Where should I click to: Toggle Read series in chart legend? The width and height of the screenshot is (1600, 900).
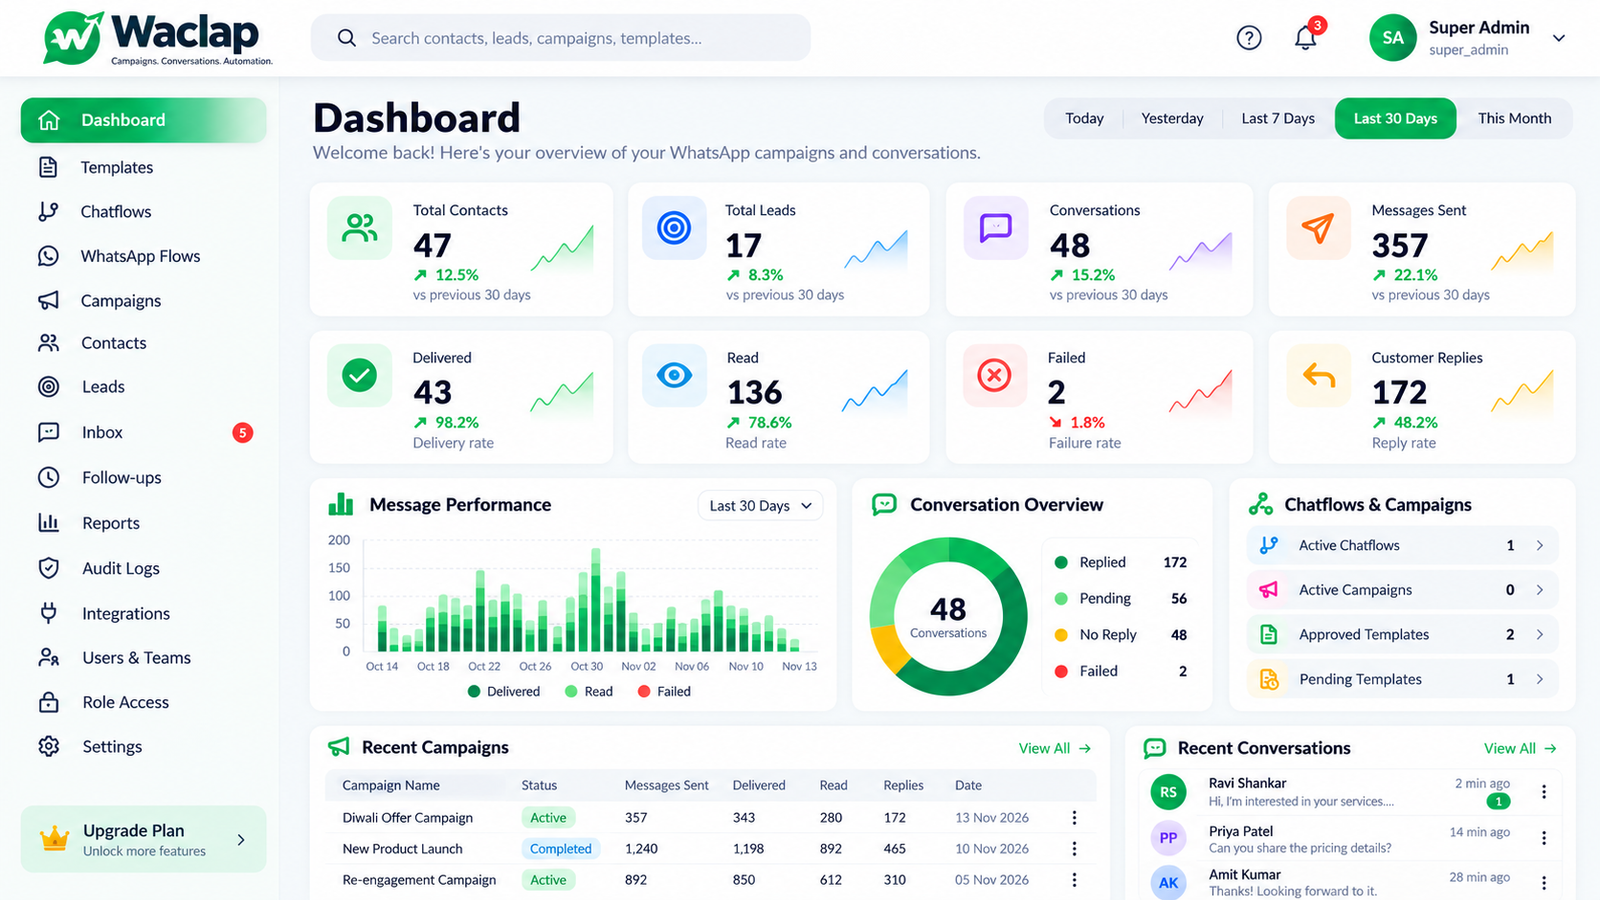[588, 691]
